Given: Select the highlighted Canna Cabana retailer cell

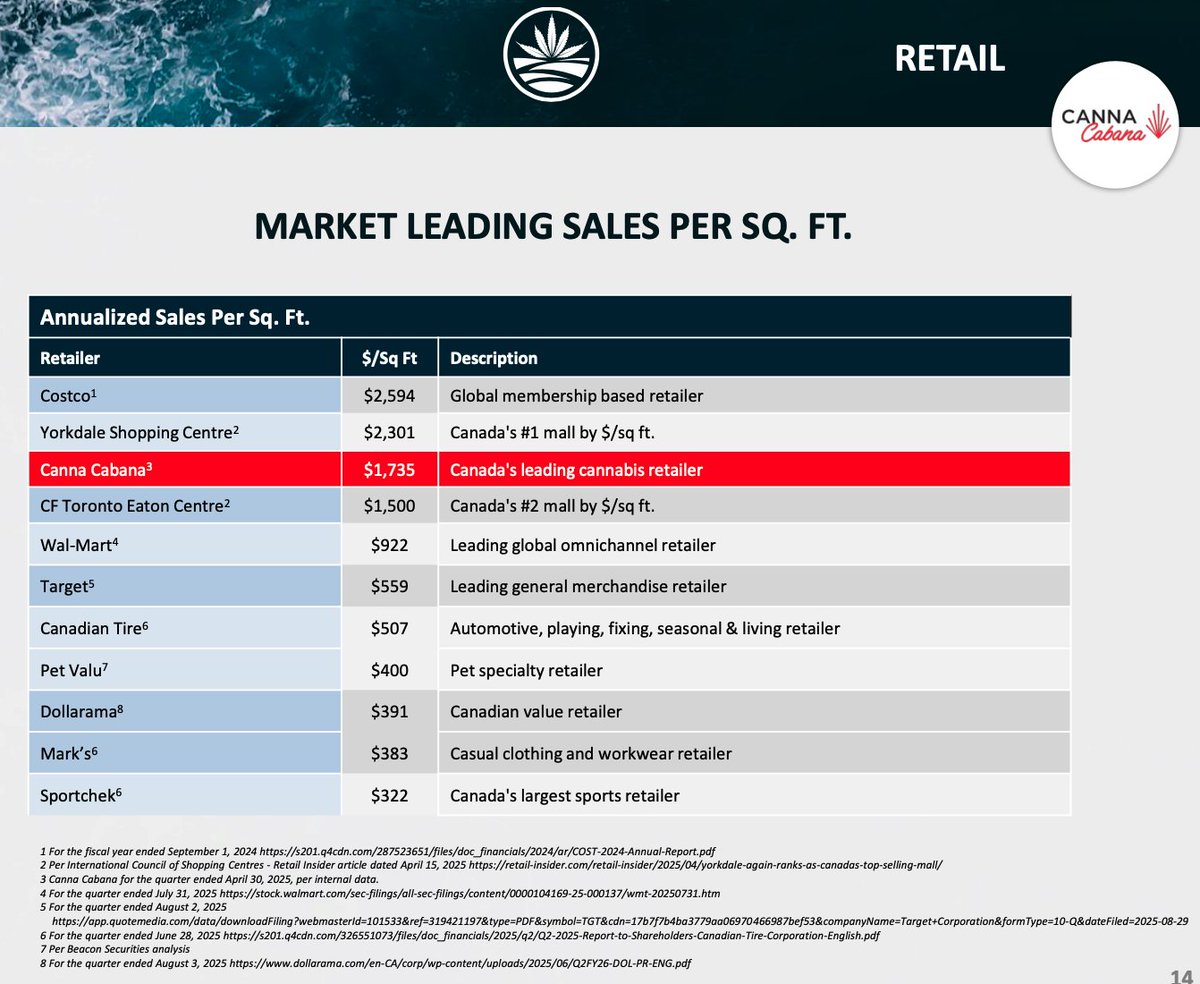Looking at the screenshot, I should pos(186,469).
